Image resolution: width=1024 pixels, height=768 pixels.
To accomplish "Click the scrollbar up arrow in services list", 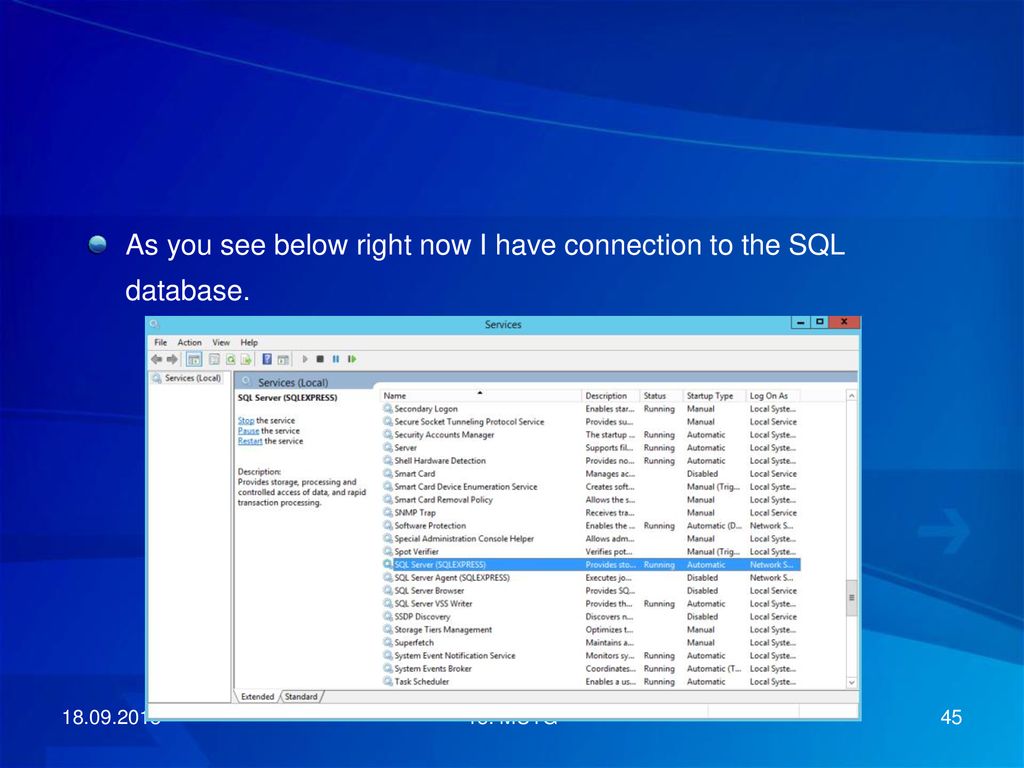I will click(x=852, y=396).
